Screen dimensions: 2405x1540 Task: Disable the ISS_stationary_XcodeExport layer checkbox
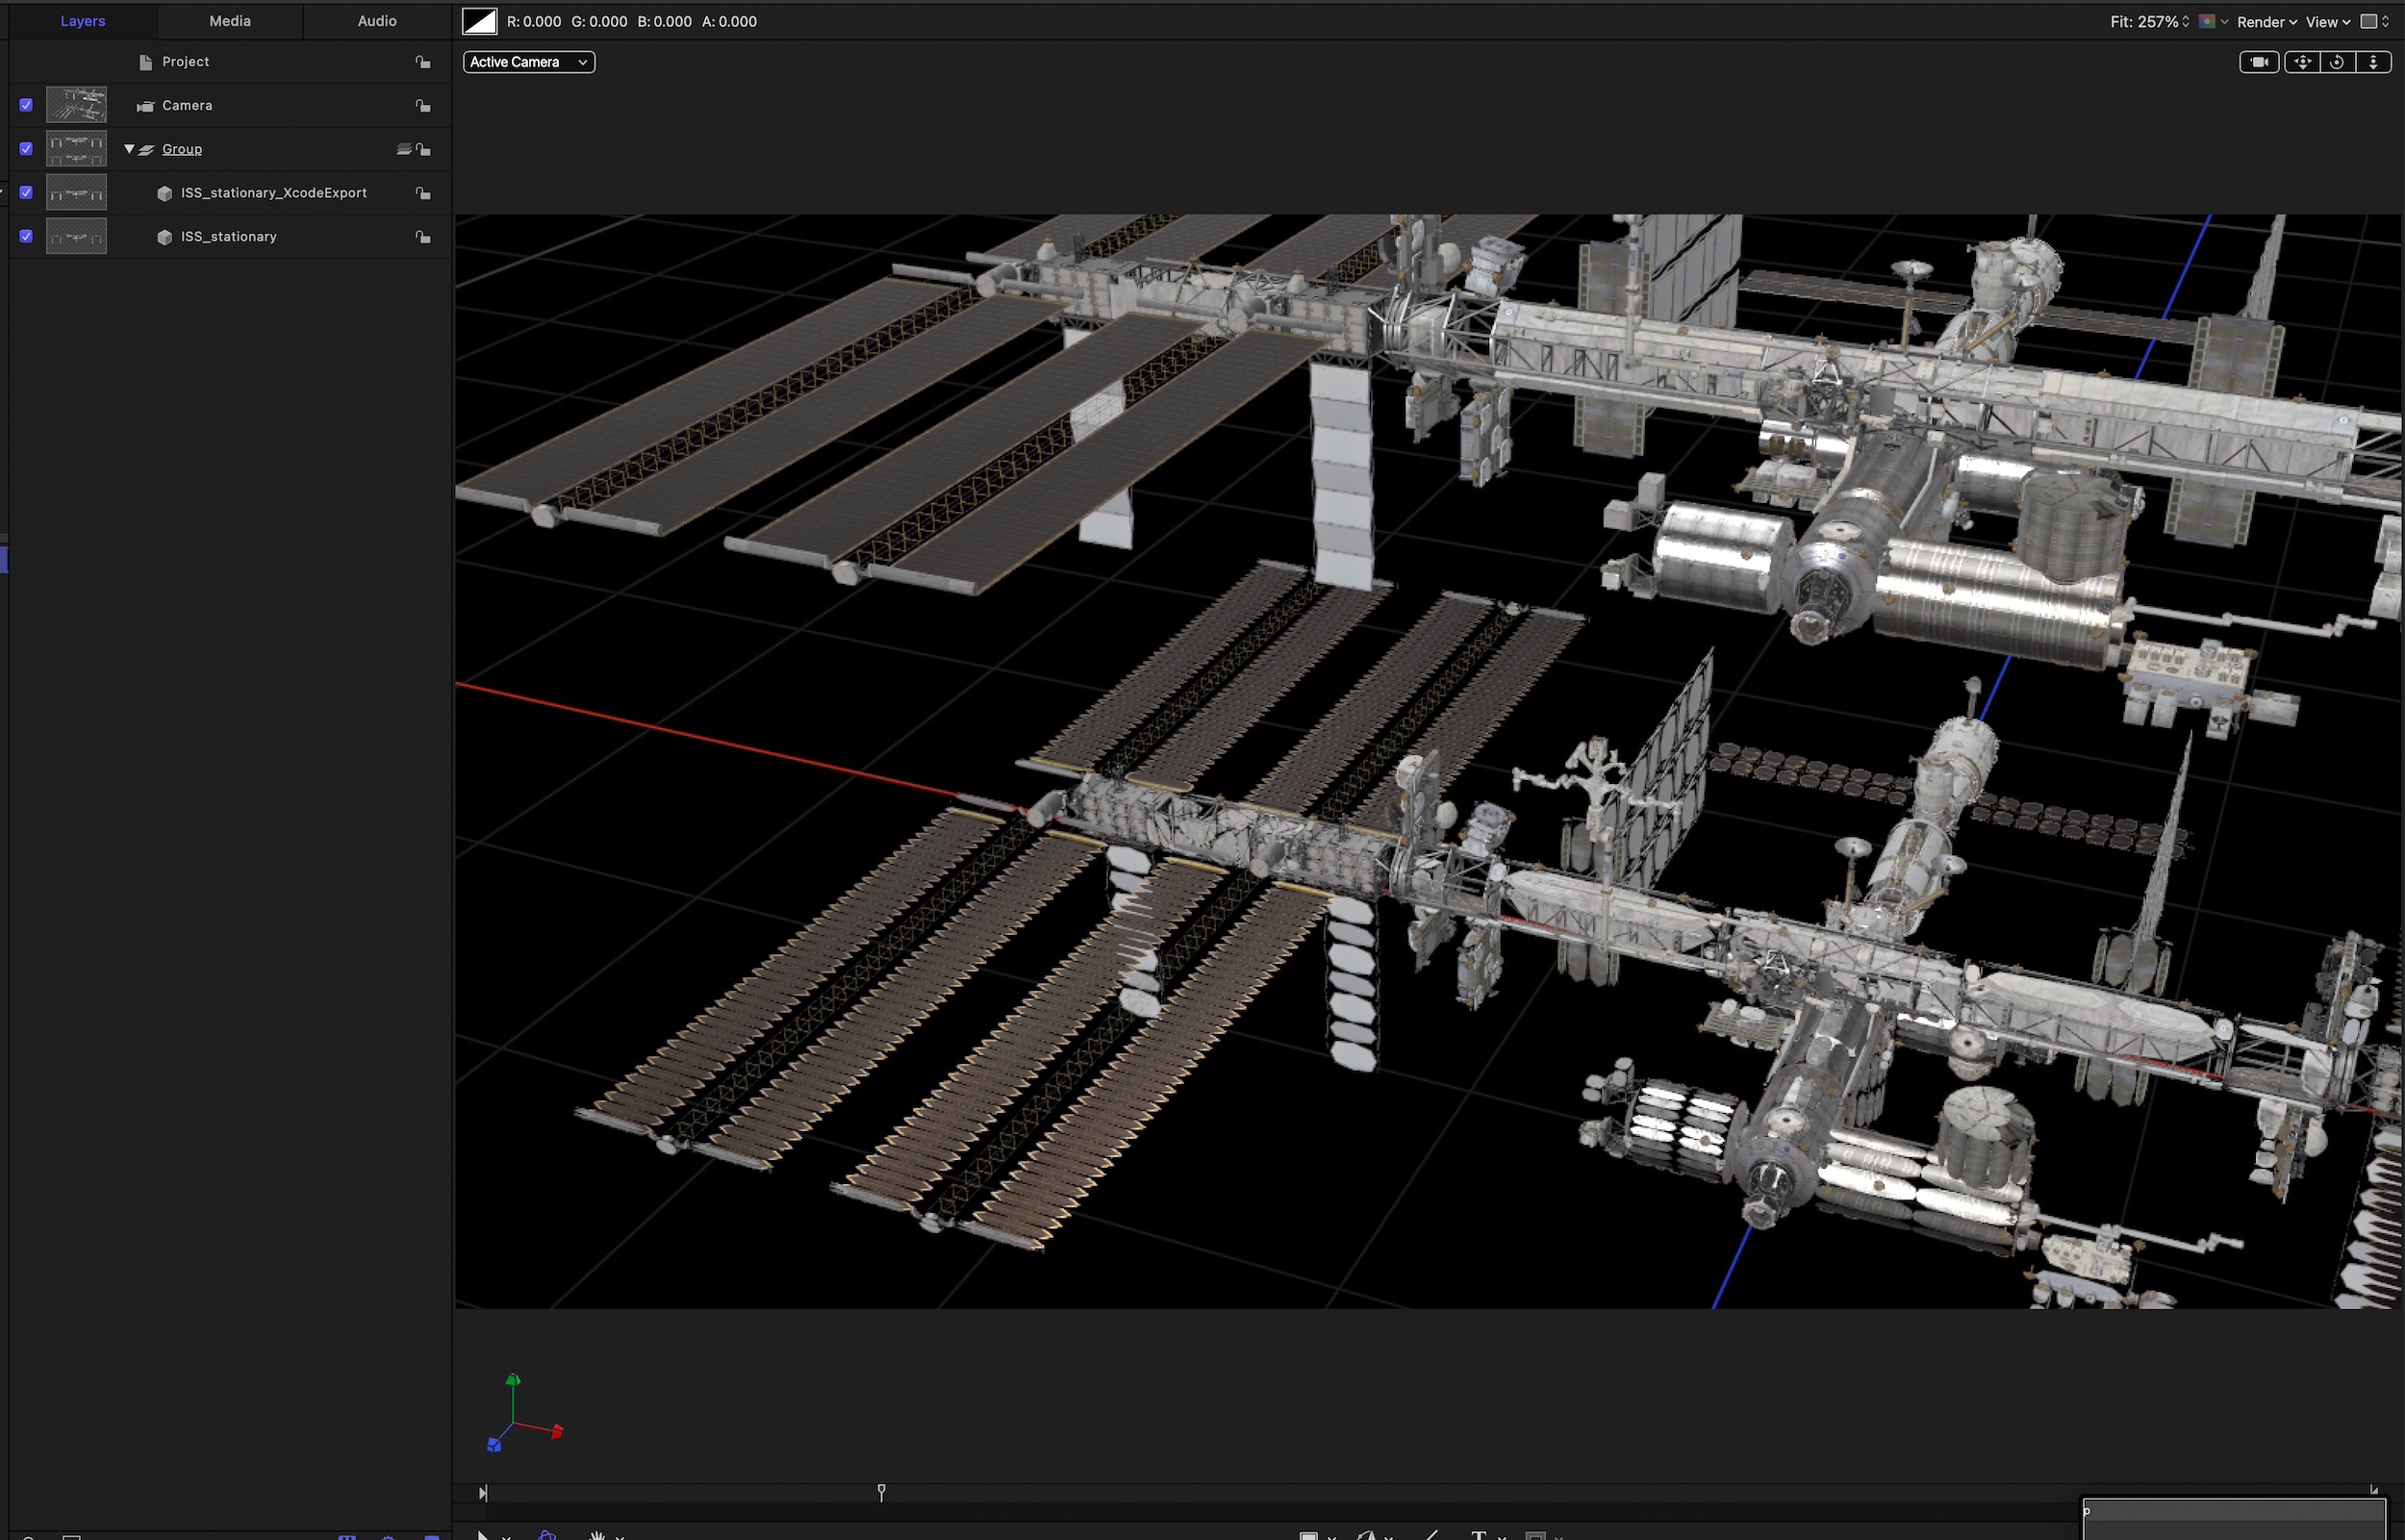point(26,193)
